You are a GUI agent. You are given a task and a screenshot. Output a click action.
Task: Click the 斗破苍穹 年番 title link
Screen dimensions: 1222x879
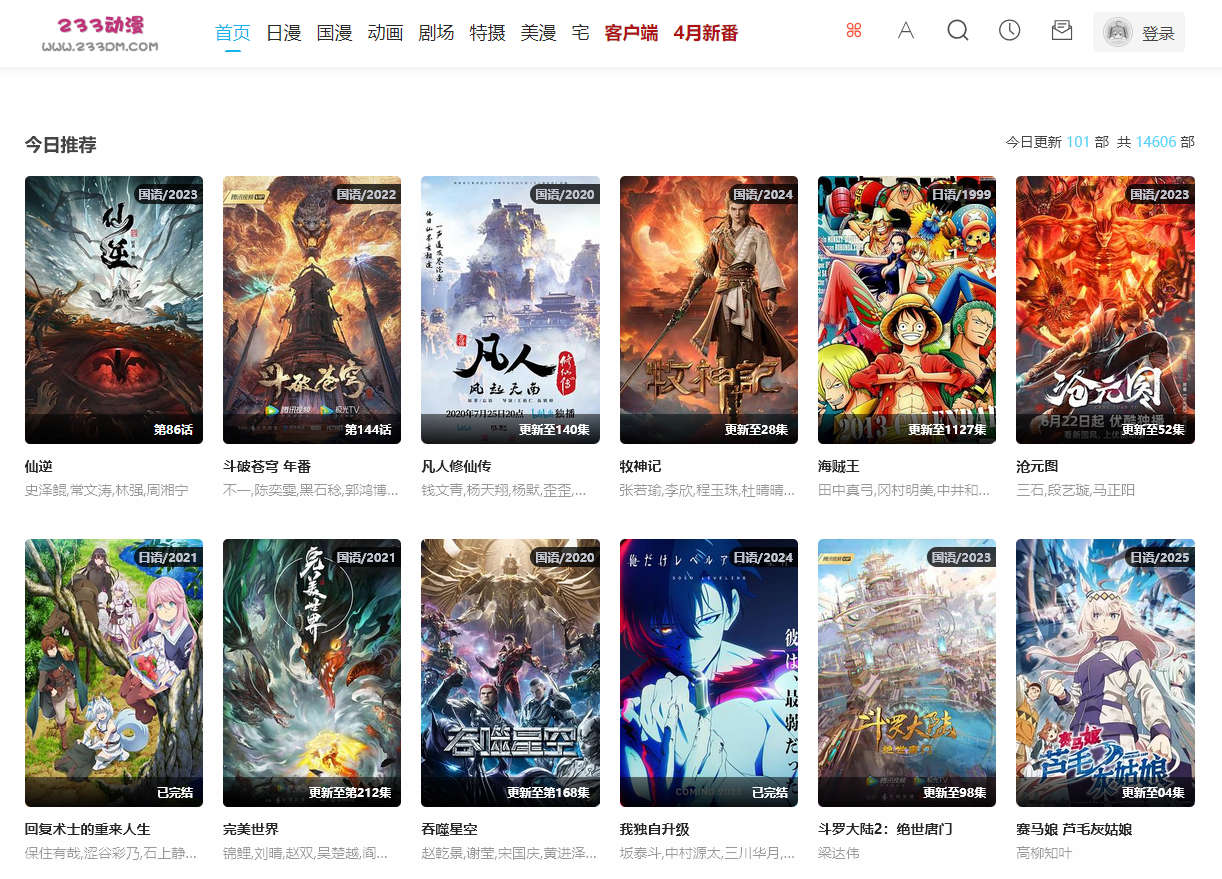coord(267,466)
